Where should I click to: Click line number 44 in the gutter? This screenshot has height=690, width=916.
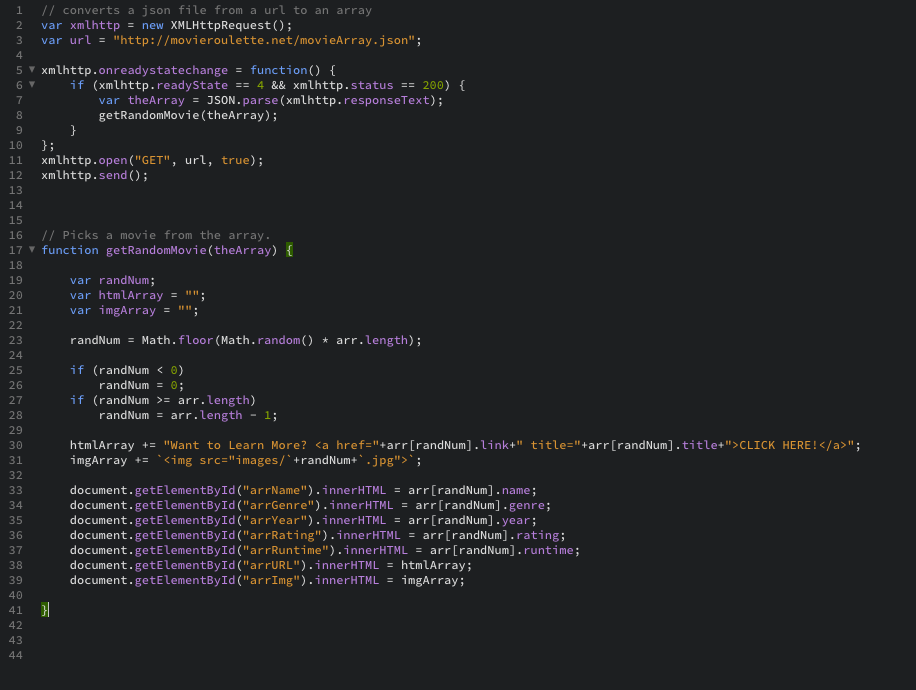(x=16, y=655)
